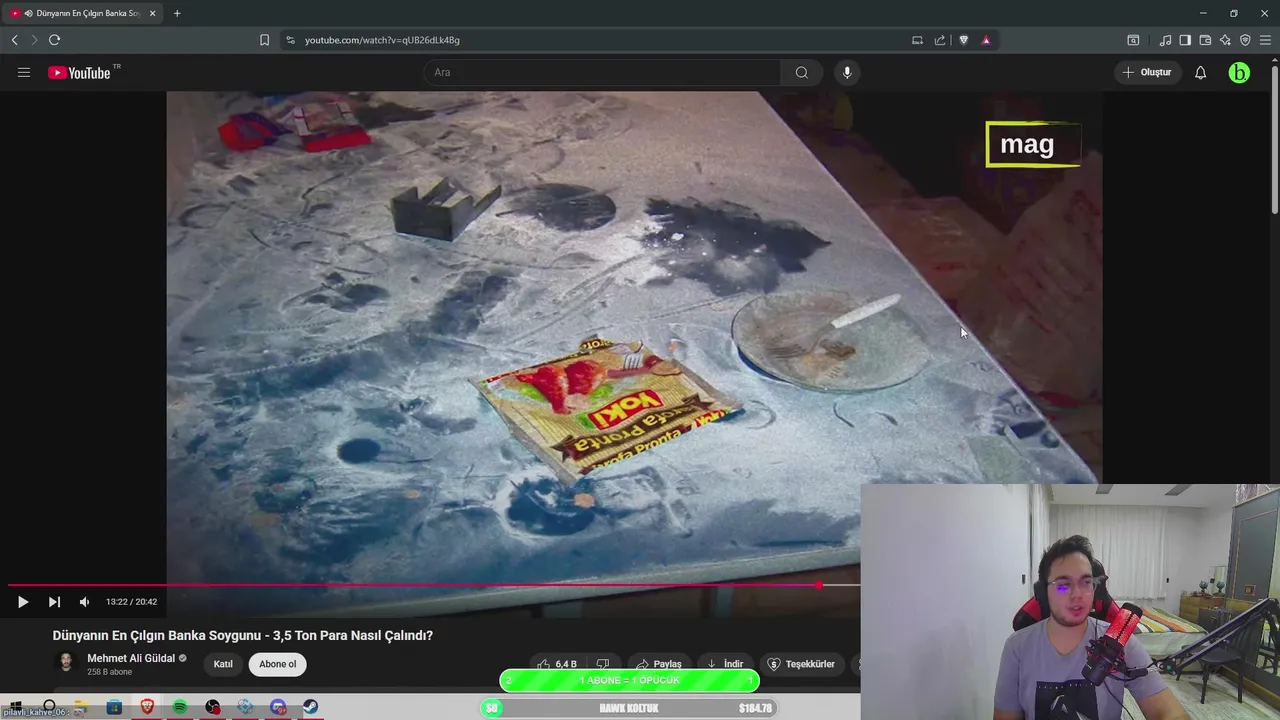
Task: Open a new browser tab
Action: 177,13
